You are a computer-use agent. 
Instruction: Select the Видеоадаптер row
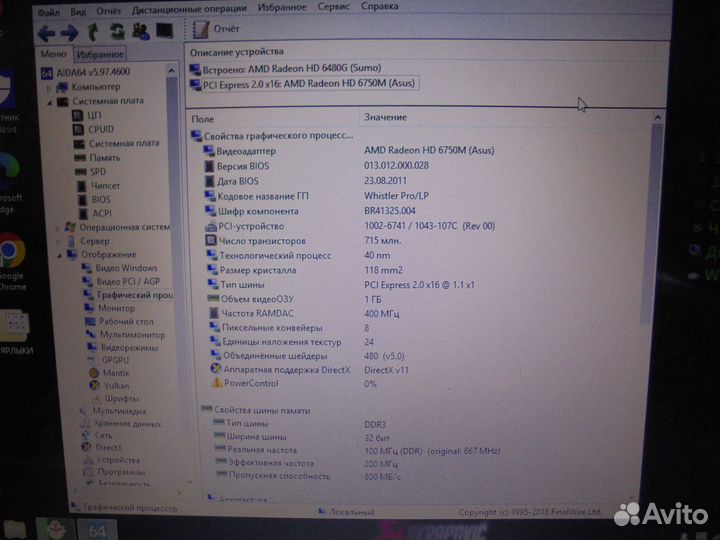pos(349,151)
